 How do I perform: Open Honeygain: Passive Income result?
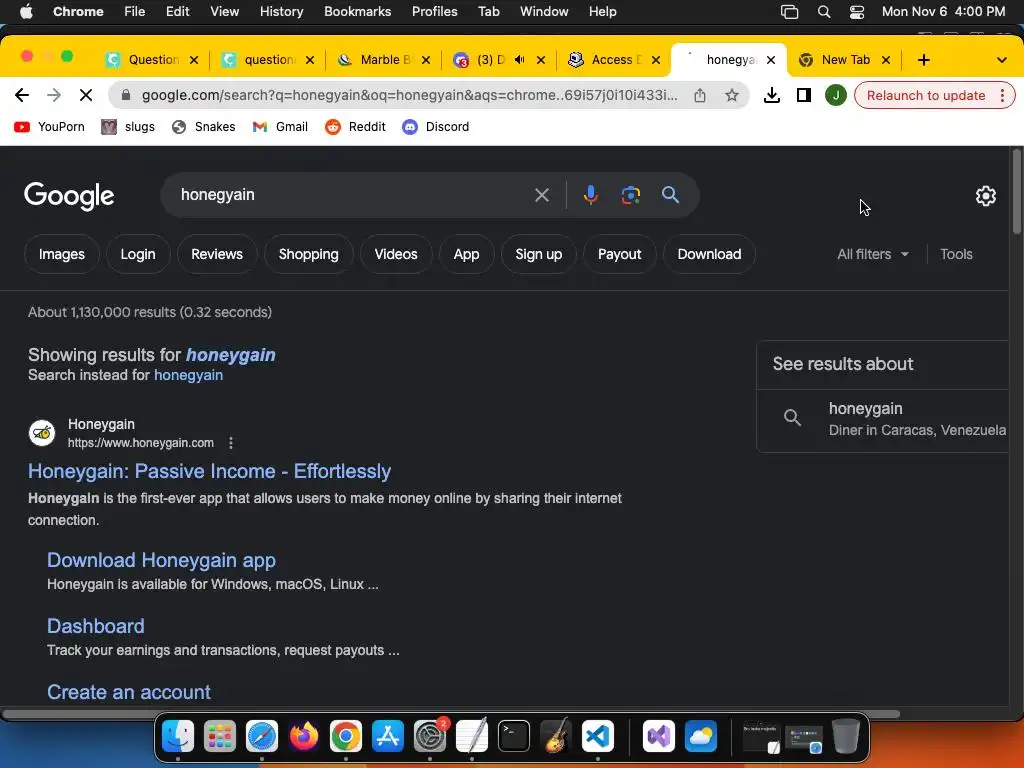[209, 471]
